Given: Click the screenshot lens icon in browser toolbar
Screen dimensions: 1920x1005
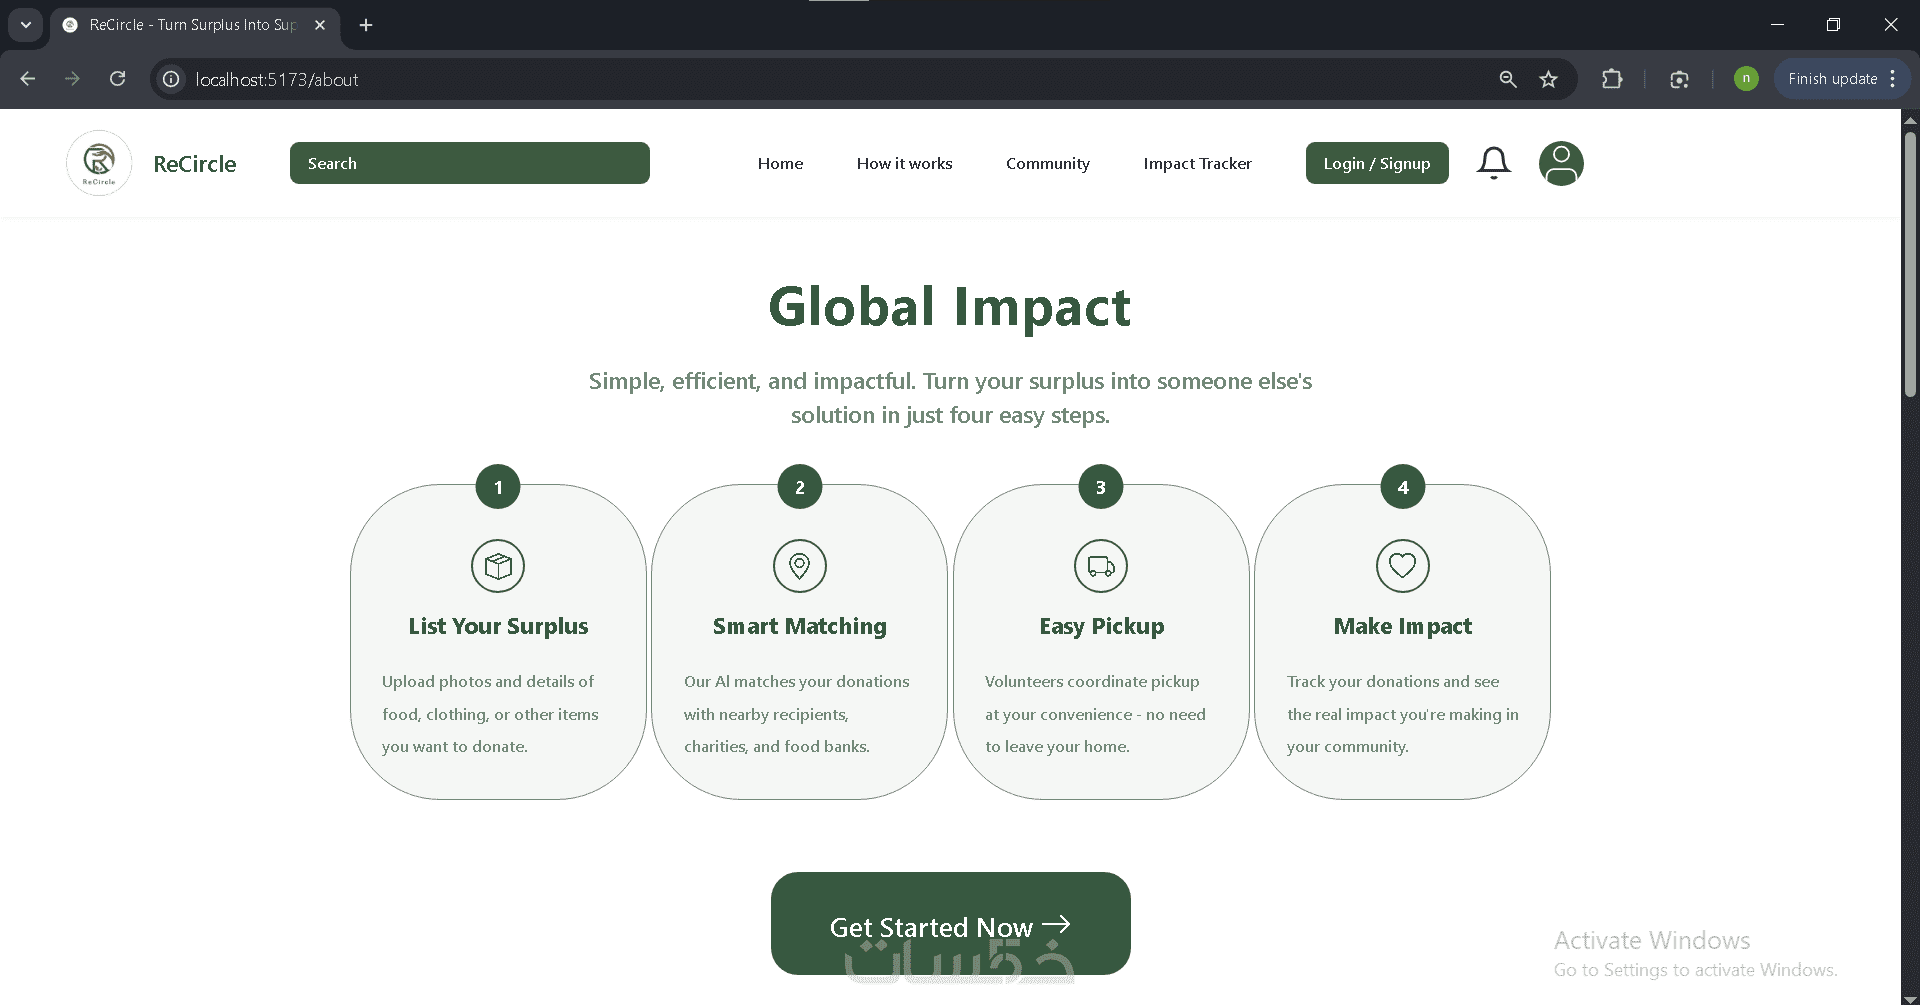Looking at the screenshot, I should (x=1679, y=79).
